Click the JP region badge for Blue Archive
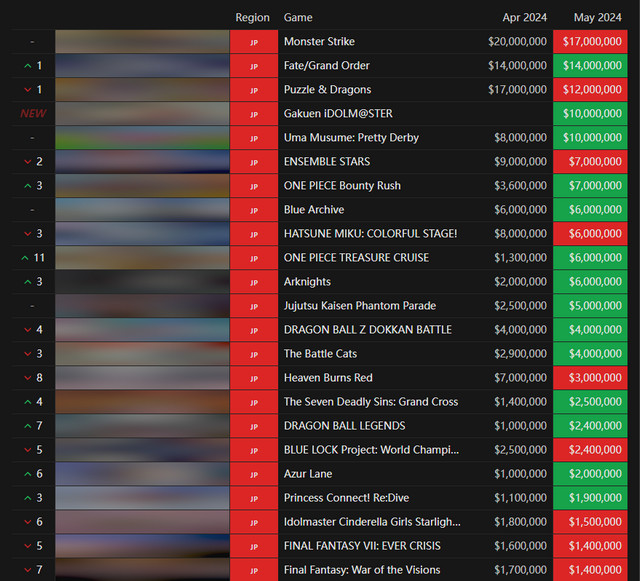Image resolution: width=640 pixels, height=581 pixels. pos(254,210)
